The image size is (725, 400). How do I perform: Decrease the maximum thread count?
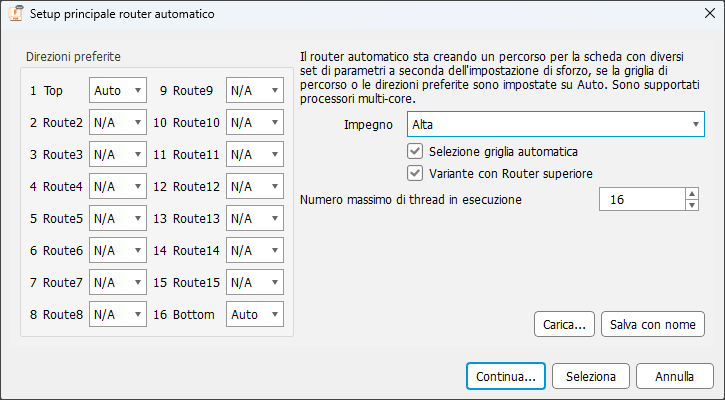692,205
